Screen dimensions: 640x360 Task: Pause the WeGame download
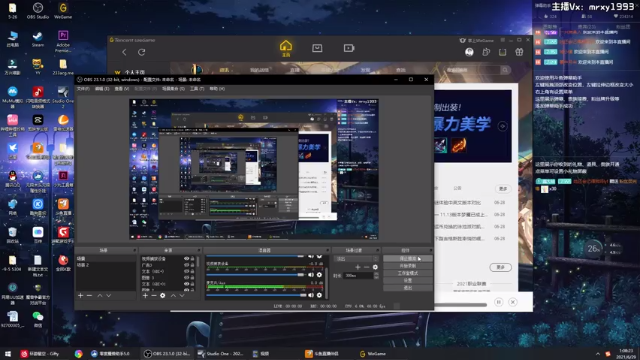tap(498, 302)
